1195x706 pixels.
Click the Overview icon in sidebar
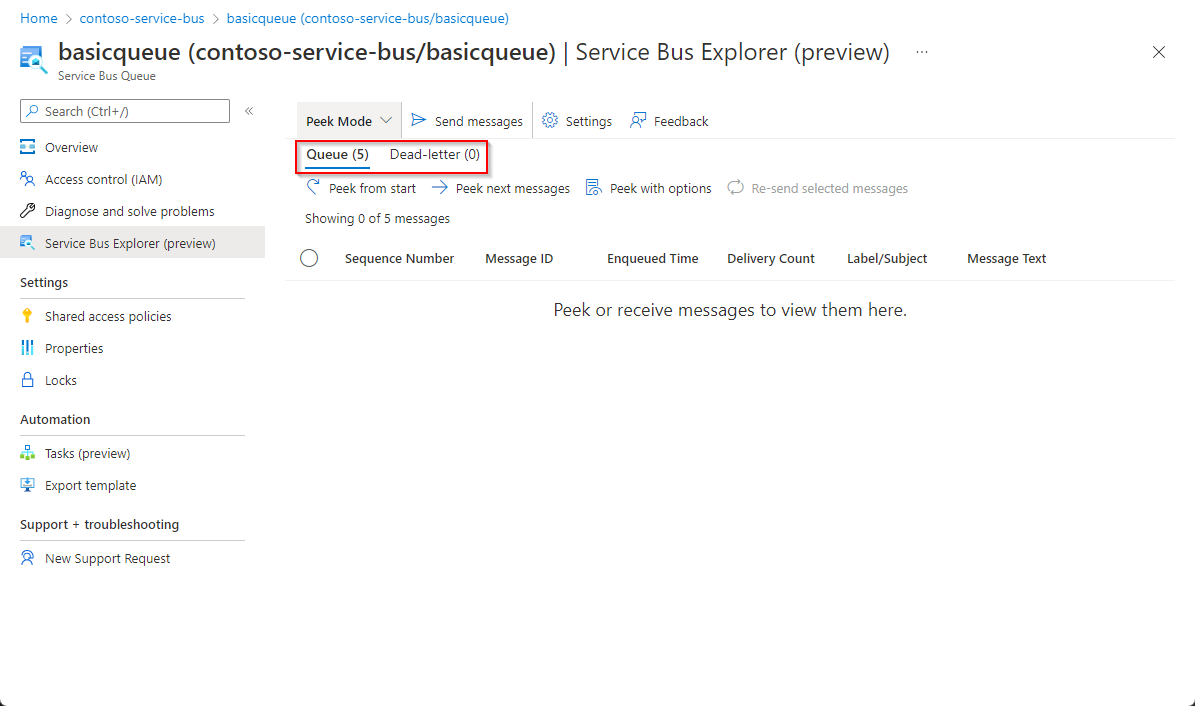pyautogui.click(x=27, y=146)
